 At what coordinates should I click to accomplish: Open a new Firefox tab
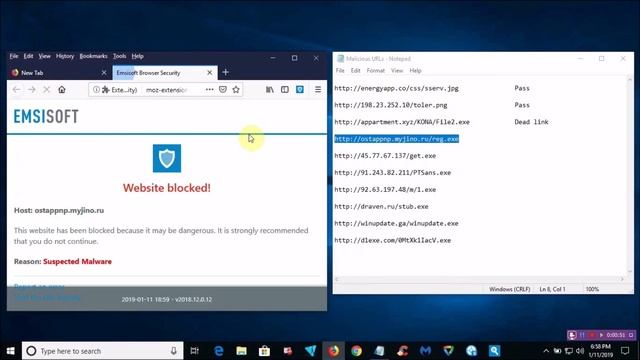pyautogui.click(x=225, y=72)
